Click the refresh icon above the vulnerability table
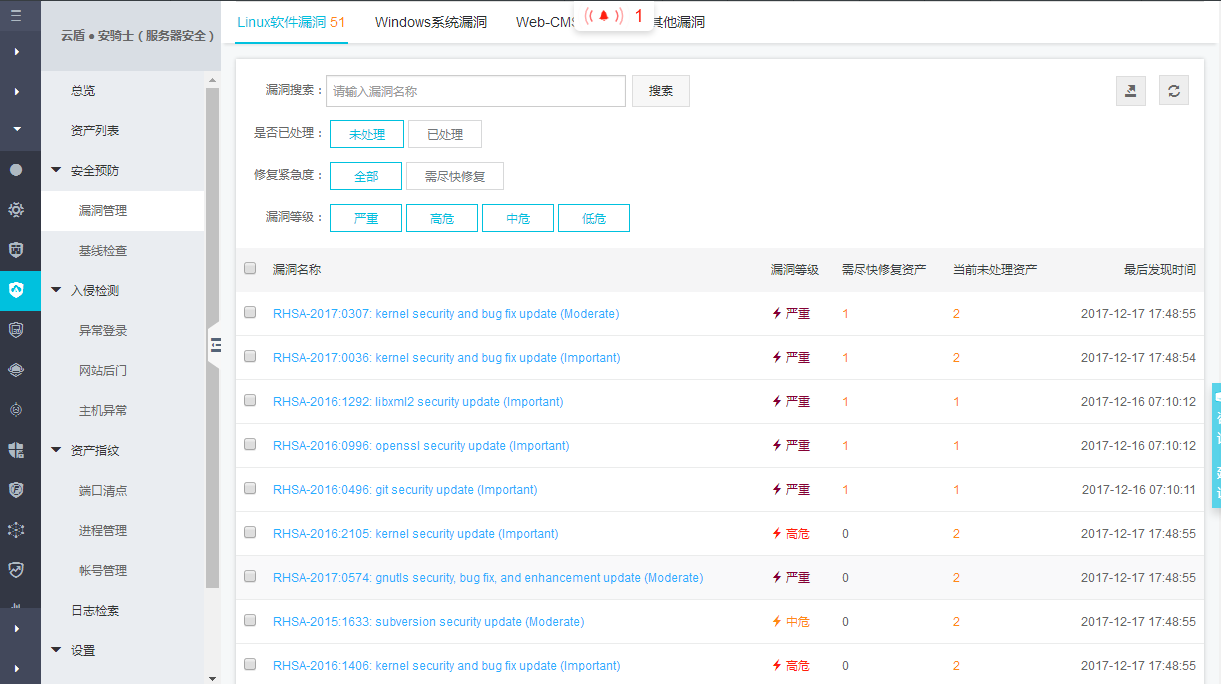The height and width of the screenshot is (684, 1221). 1174,90
